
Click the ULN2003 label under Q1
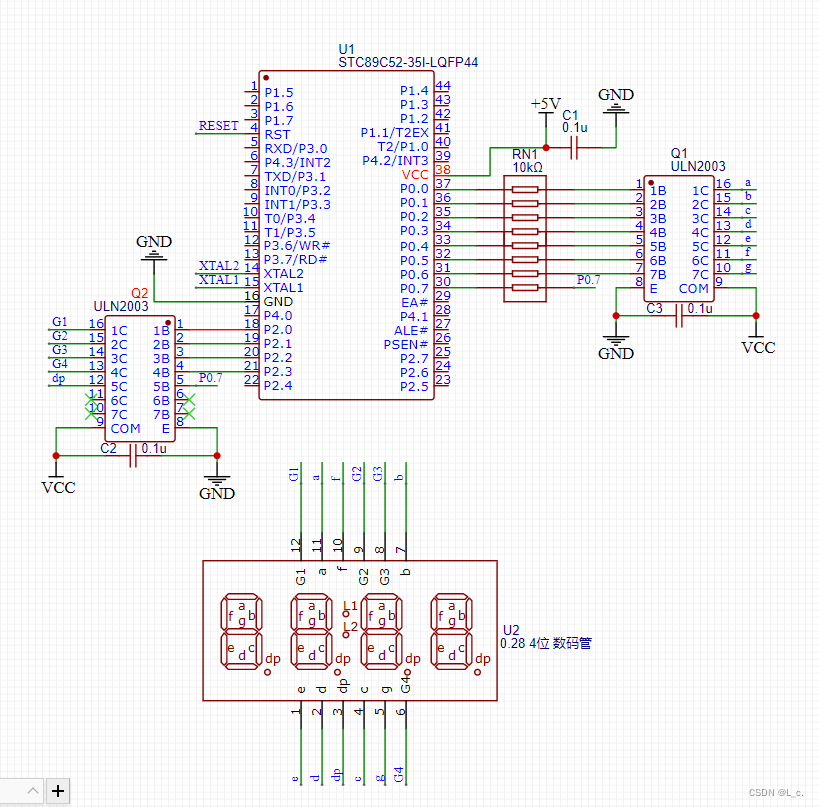pyautogui.click(x=698, y=167)
